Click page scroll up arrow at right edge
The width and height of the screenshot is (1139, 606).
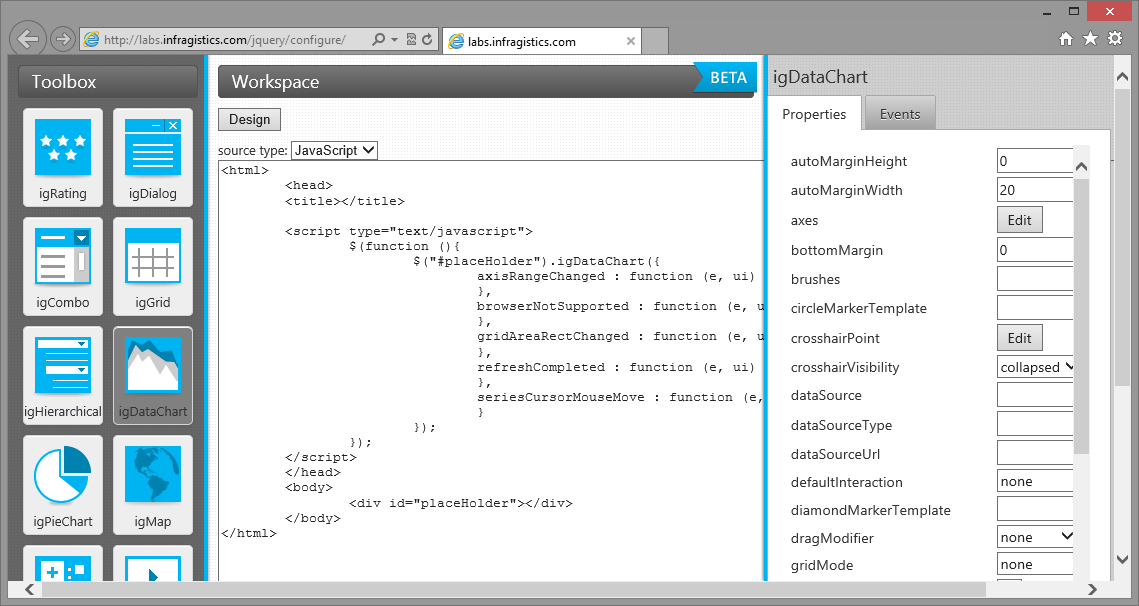click(x=1122, y=76)
